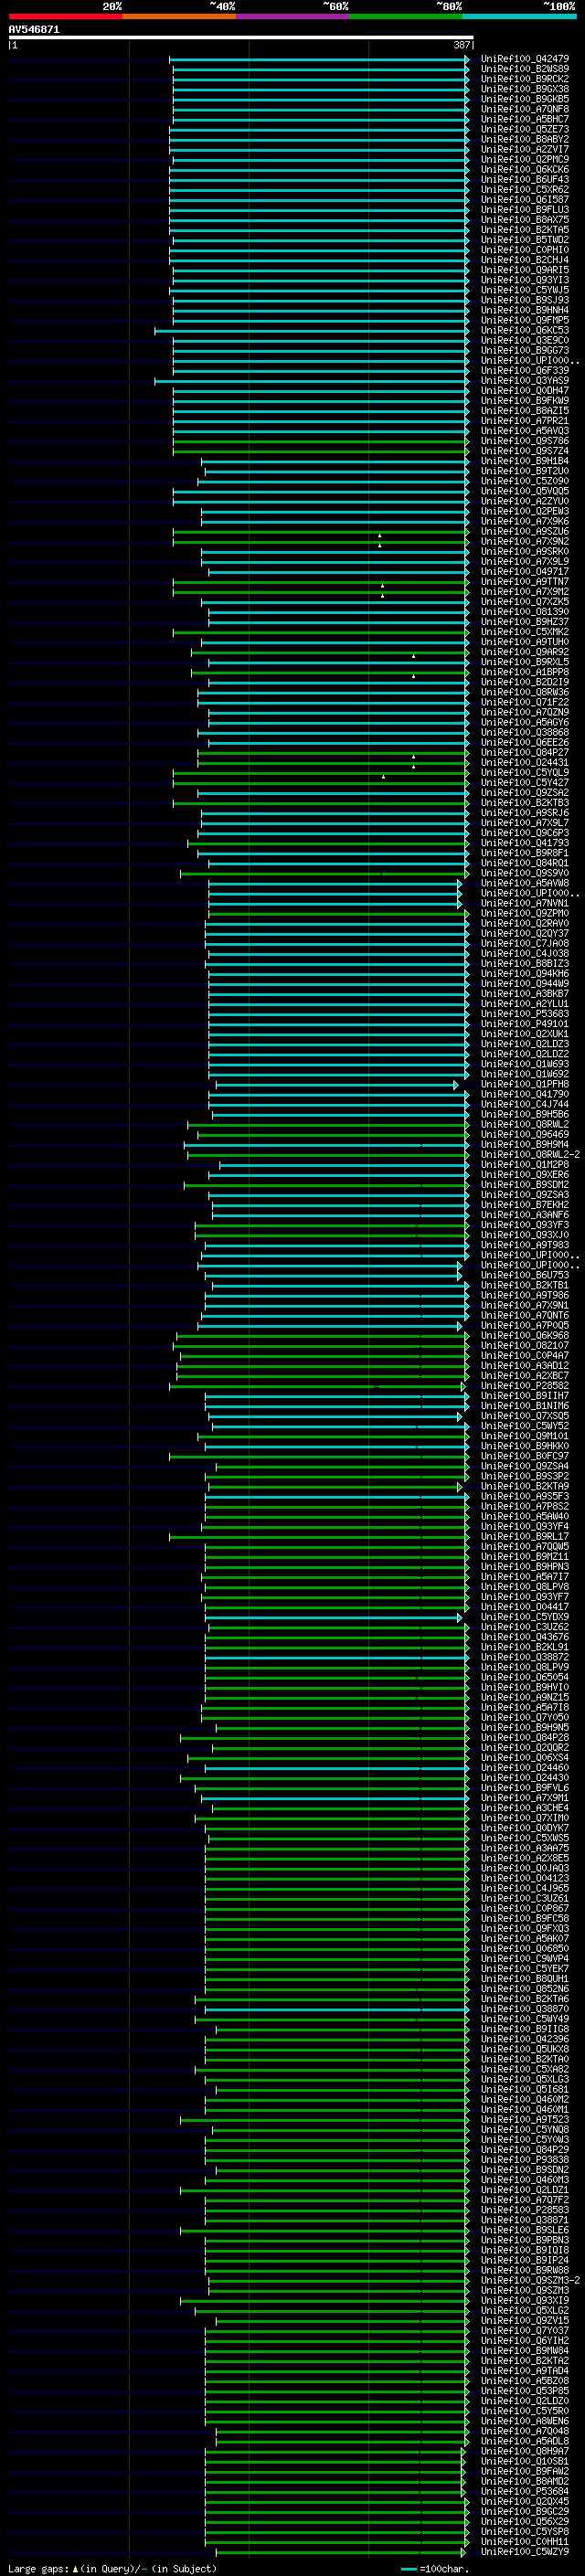Click the cyan ~100% identity scale segment
The width and height of the screenshot is (585, 2576).
coord(519,17)
